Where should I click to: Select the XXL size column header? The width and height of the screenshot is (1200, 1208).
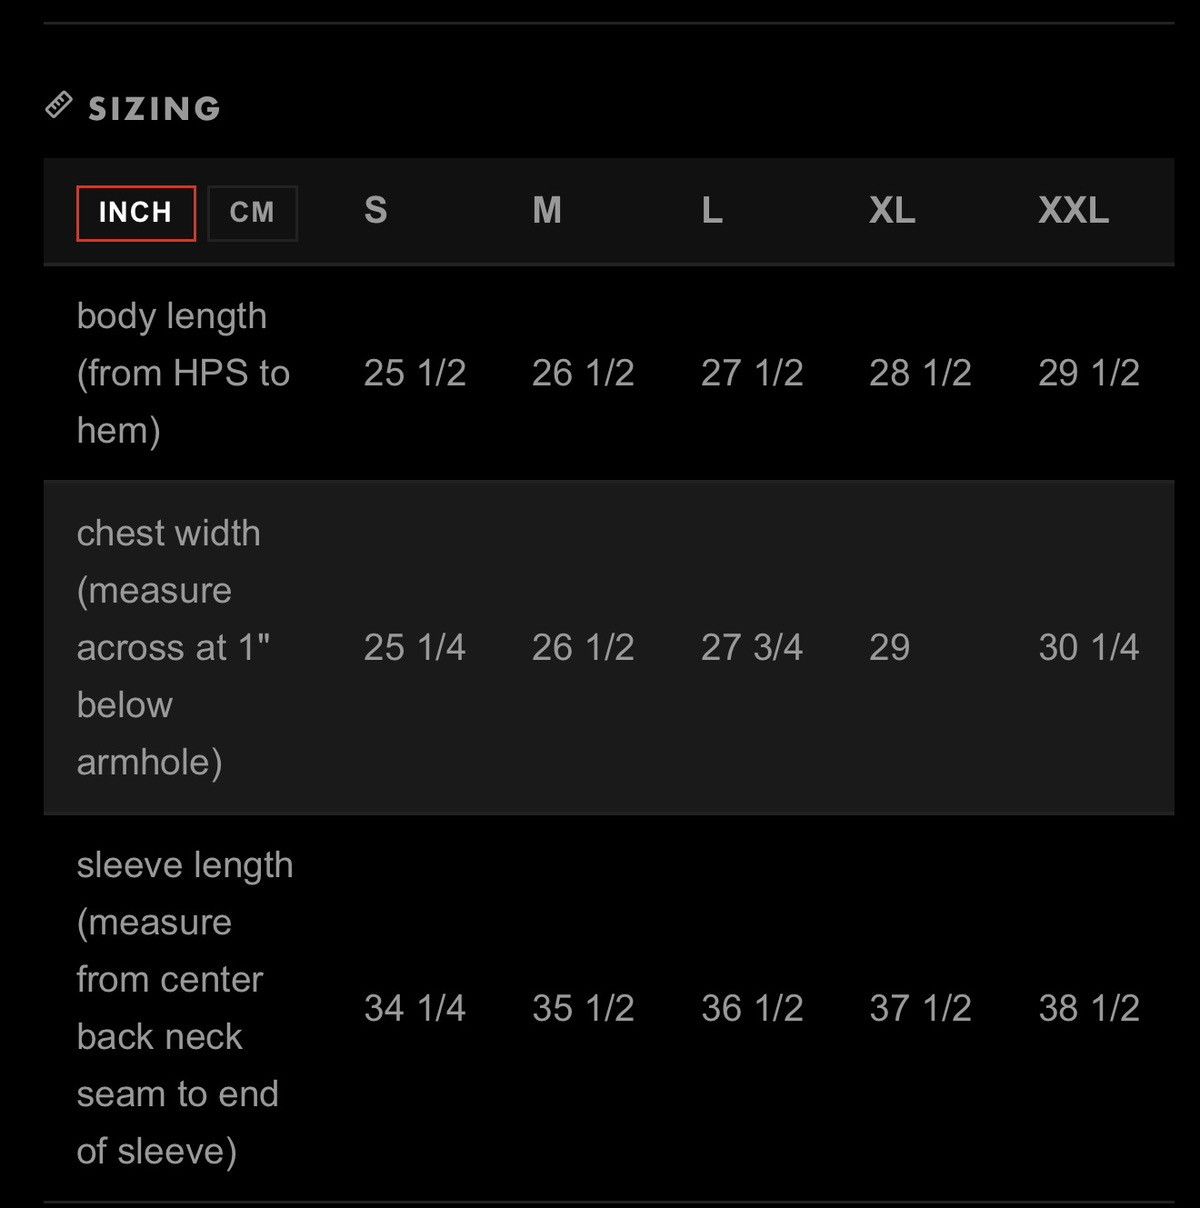pos(1074,211)
